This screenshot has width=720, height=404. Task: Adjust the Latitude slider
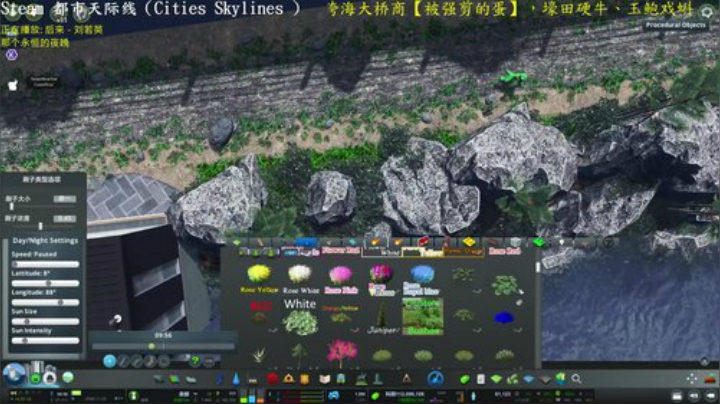[45, 283]
